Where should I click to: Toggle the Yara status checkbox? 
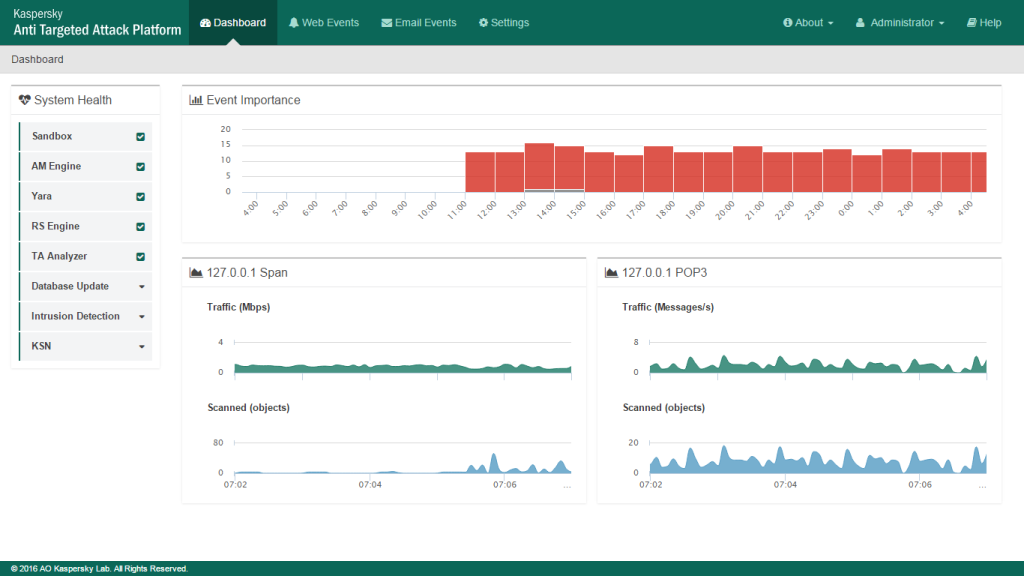tap(140, 197)
